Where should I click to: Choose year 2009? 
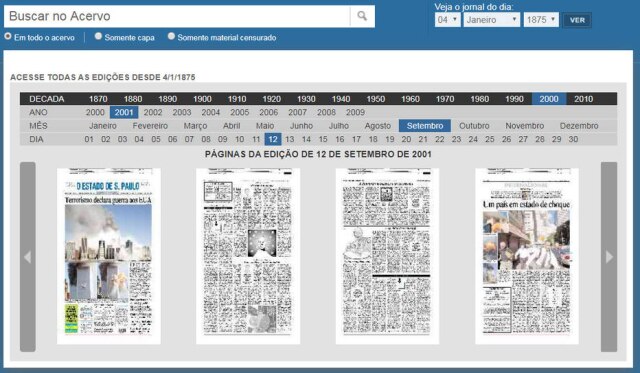tap(355, 112)
